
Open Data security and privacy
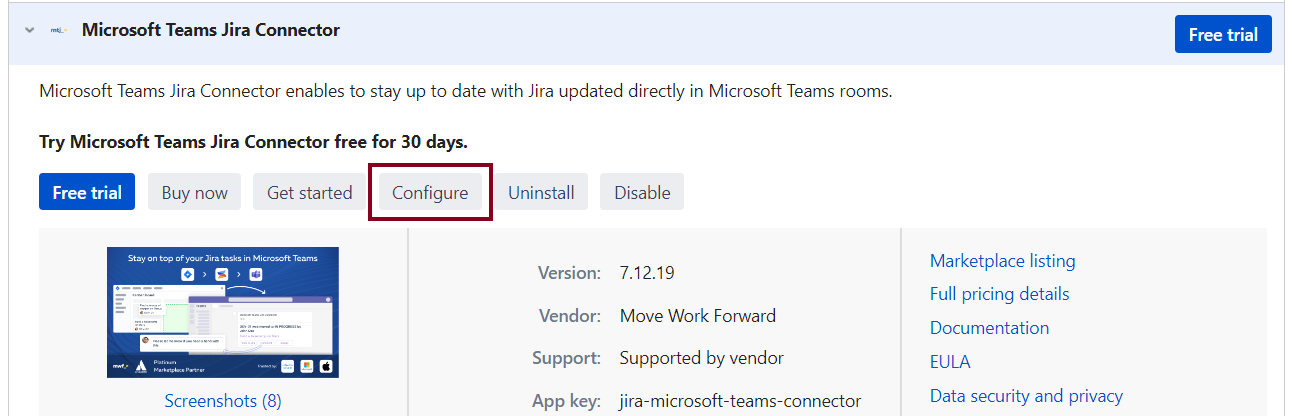tap(1026, 396)
